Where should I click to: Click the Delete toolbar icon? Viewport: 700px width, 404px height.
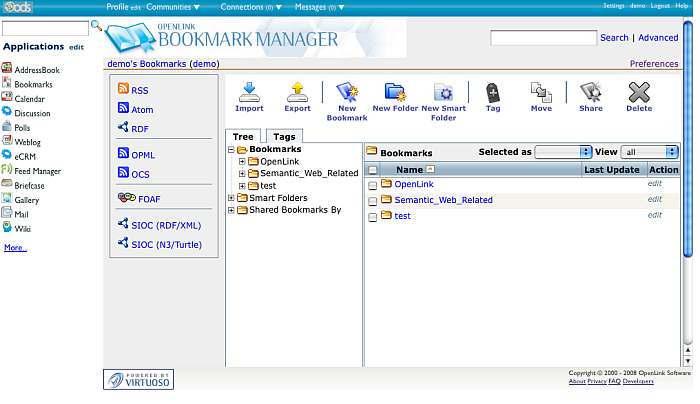coord(639,92)
